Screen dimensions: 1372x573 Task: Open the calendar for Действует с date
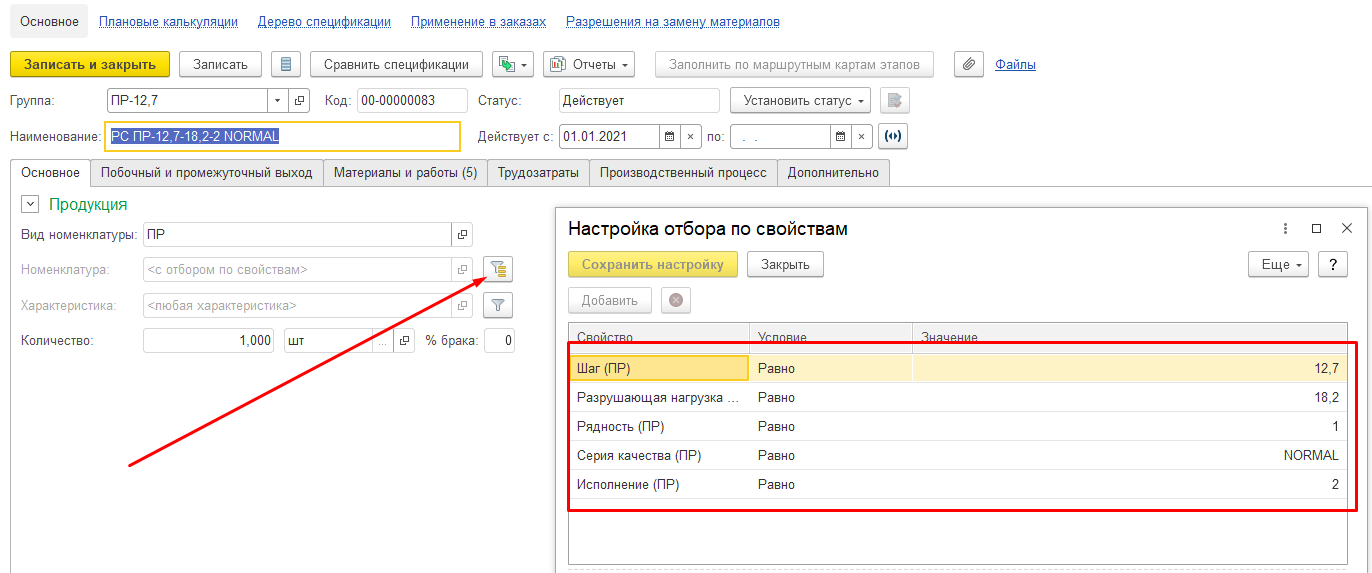[x=669, y=136]
